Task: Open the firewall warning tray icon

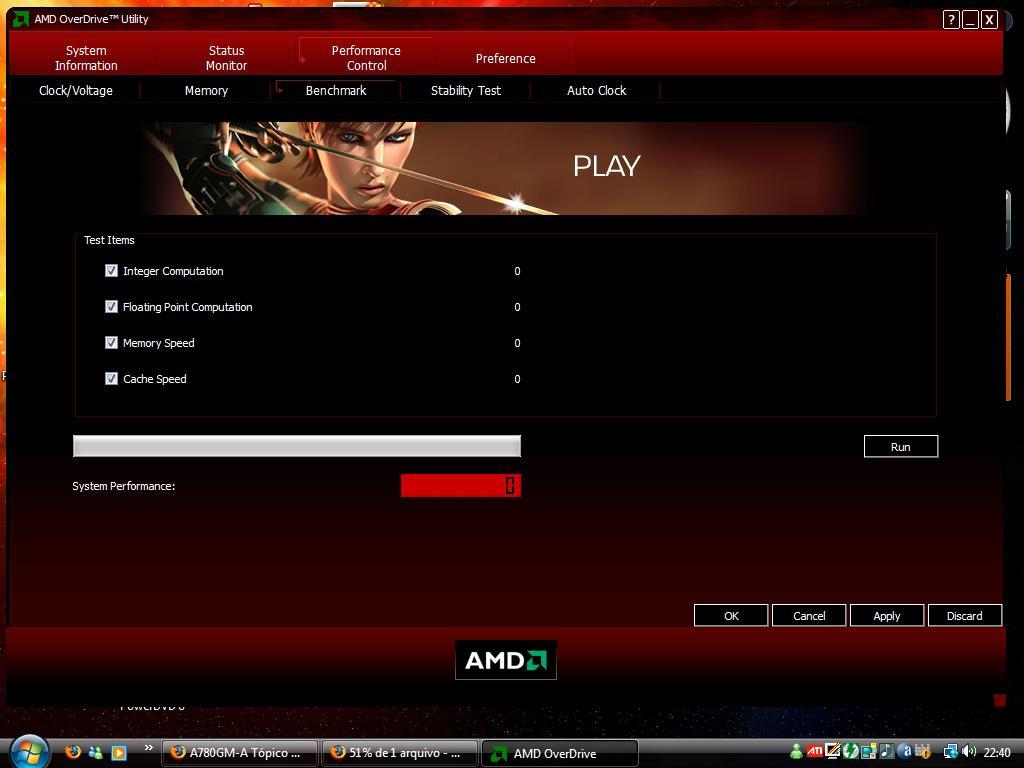Action: coord(923,752)
